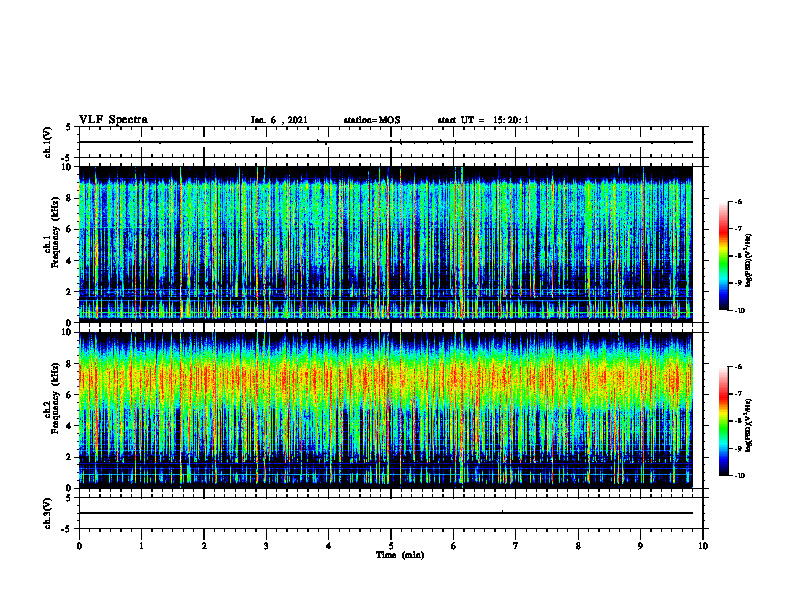792x612 pixels.
Task: Click time axis tick label "10"
Action: pyautogui.click(x=703, y=546)
